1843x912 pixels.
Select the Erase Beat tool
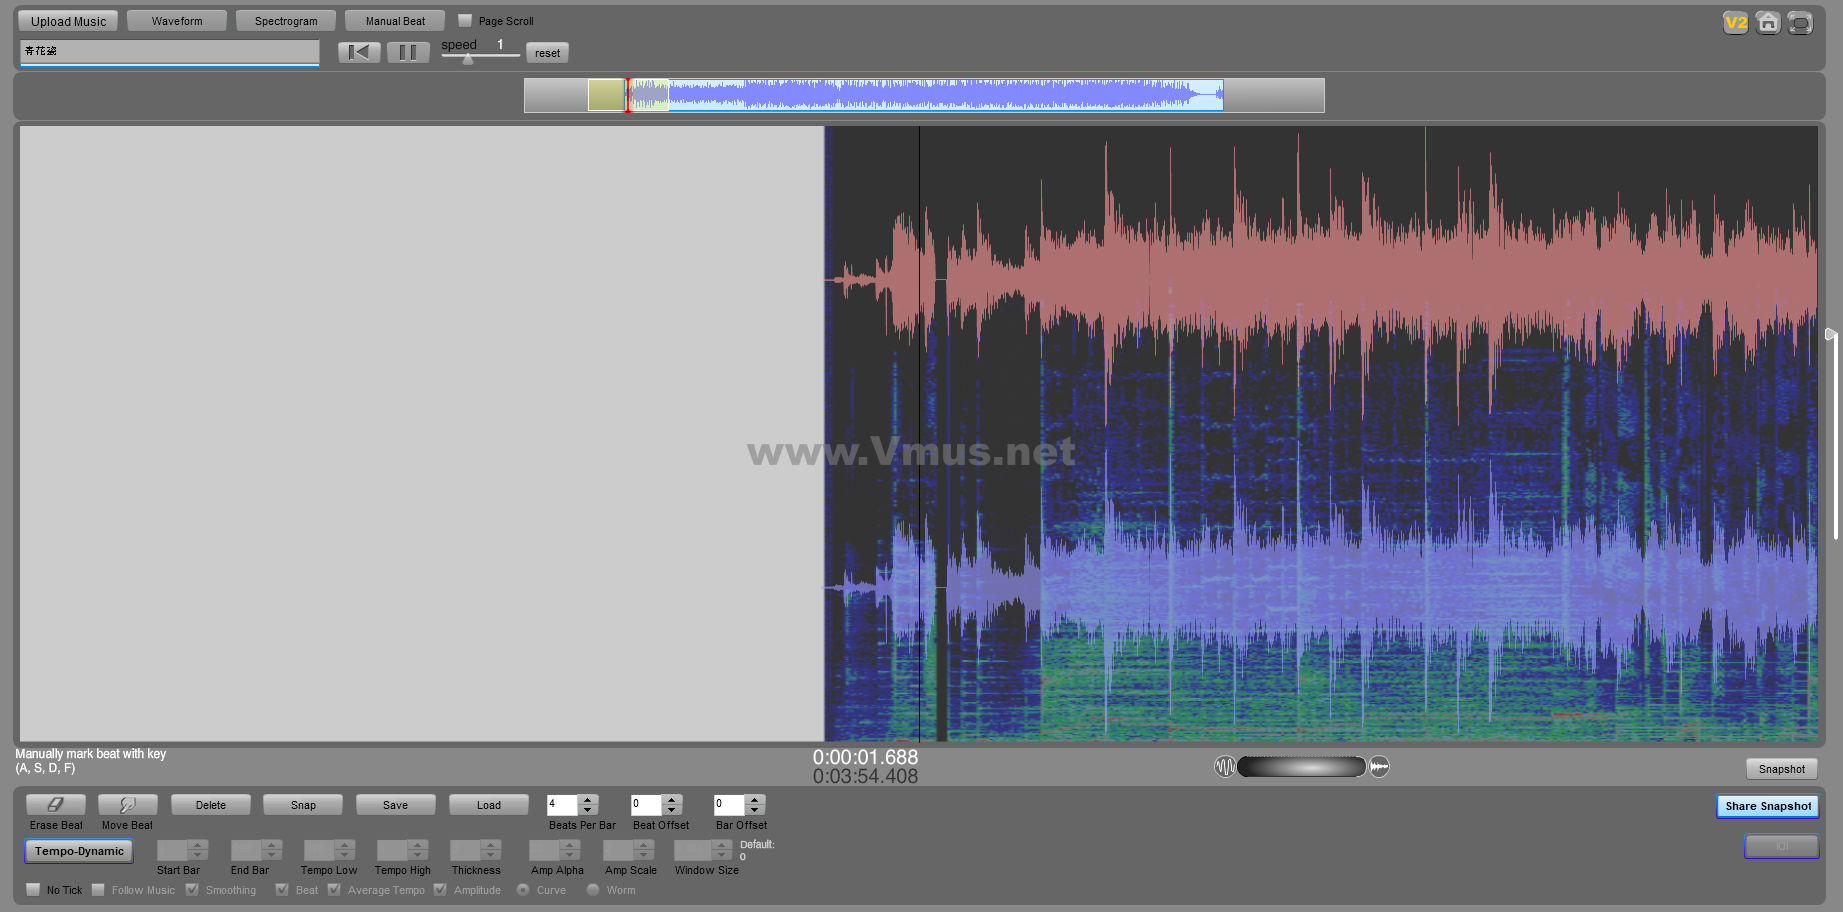[x=56, y=805]
